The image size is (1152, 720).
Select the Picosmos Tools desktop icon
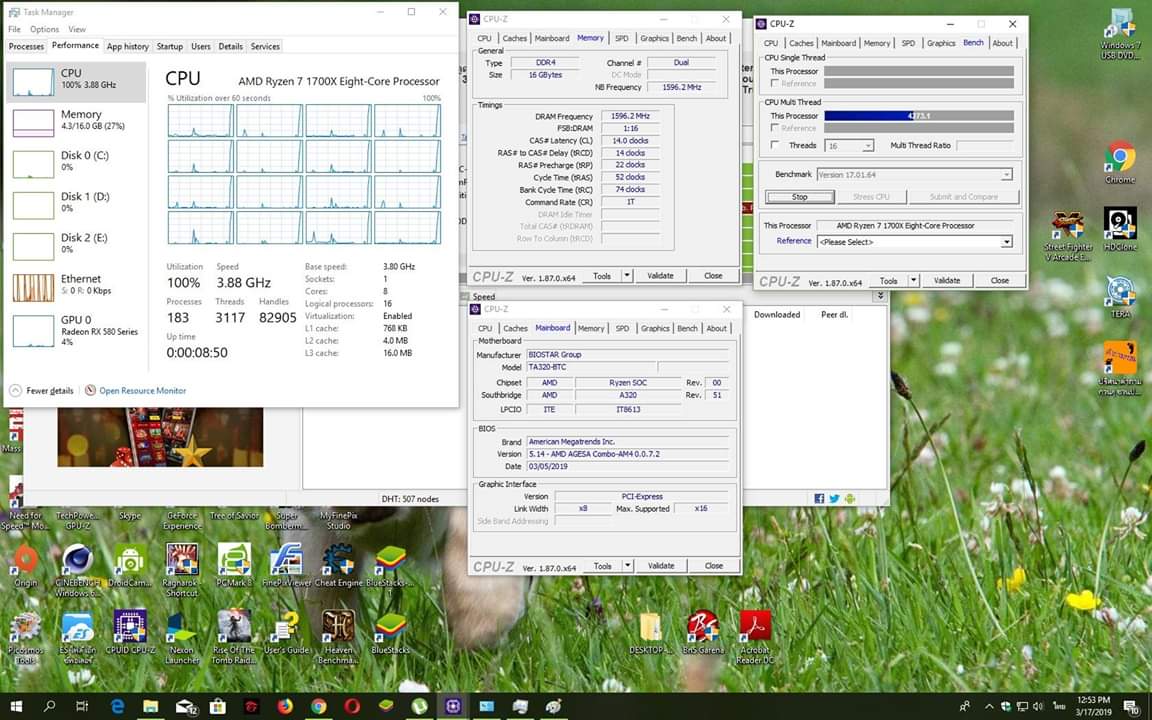point(26,638)
